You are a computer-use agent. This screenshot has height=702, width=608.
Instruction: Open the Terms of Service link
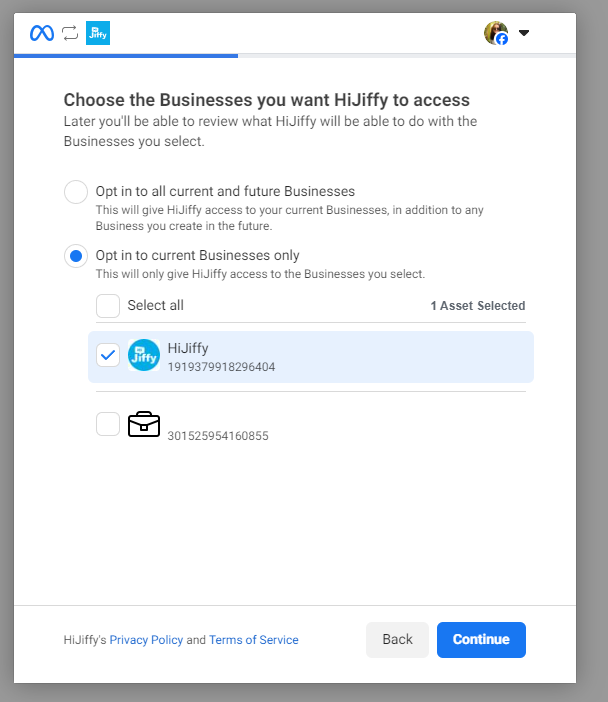[x=253, y=640]
